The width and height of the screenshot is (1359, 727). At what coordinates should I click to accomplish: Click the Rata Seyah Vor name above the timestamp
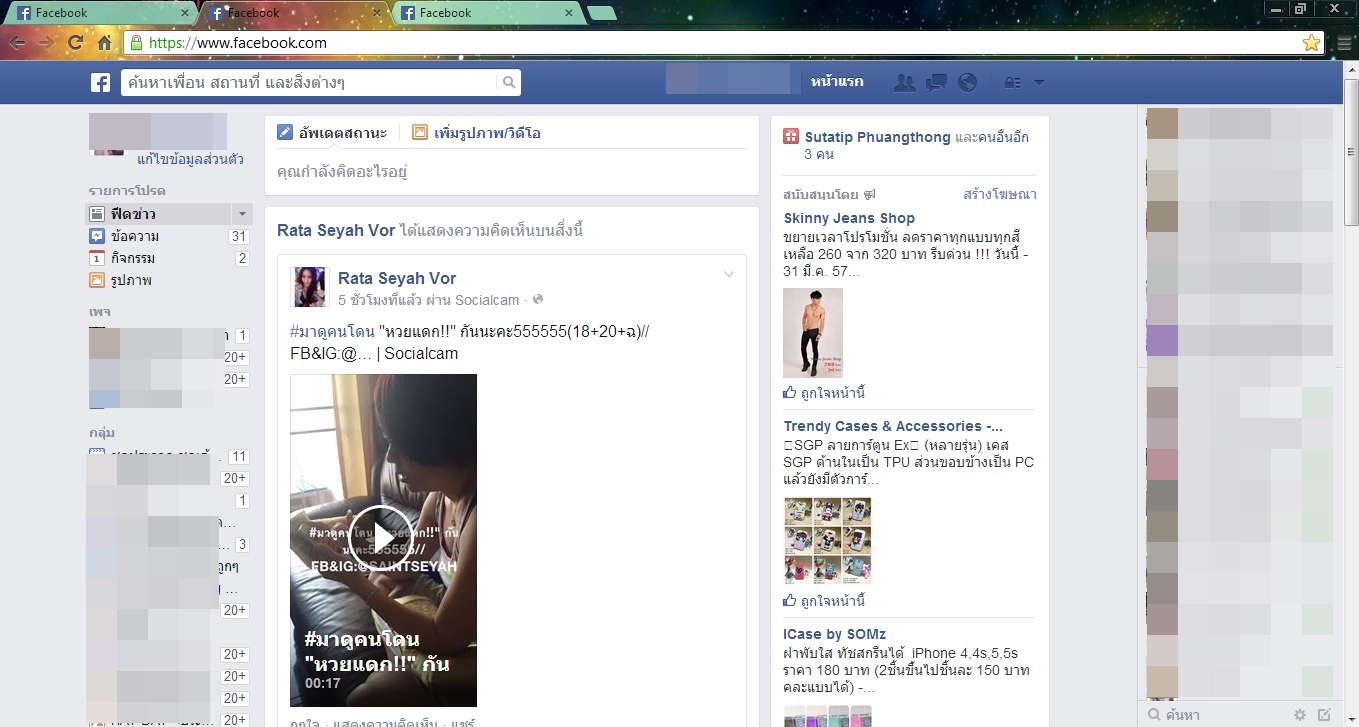[x=397, y=278]
